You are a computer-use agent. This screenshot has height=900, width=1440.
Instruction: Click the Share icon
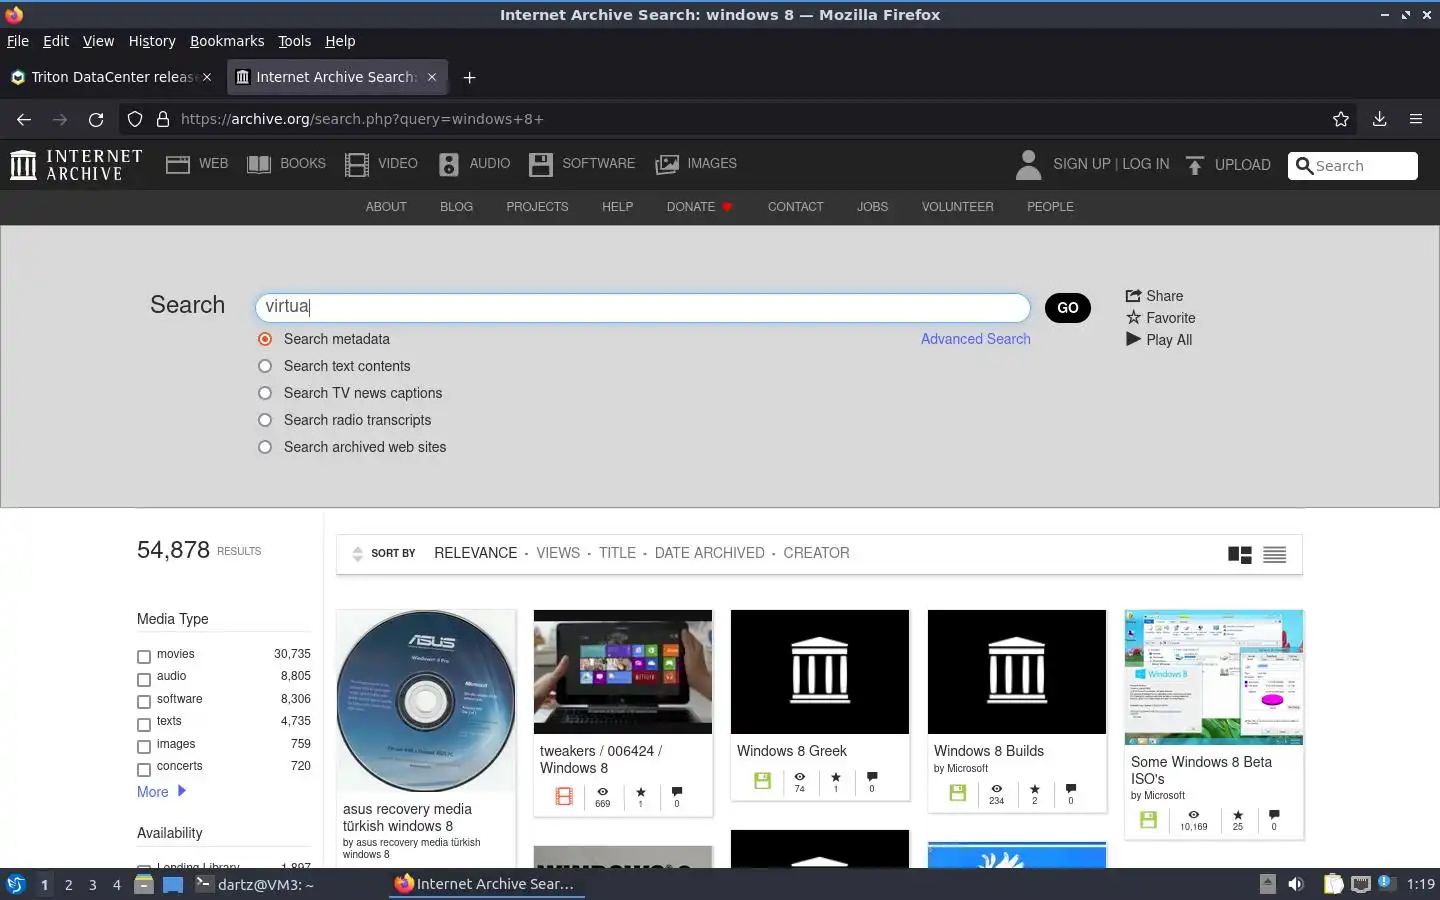click(1133, 296)
